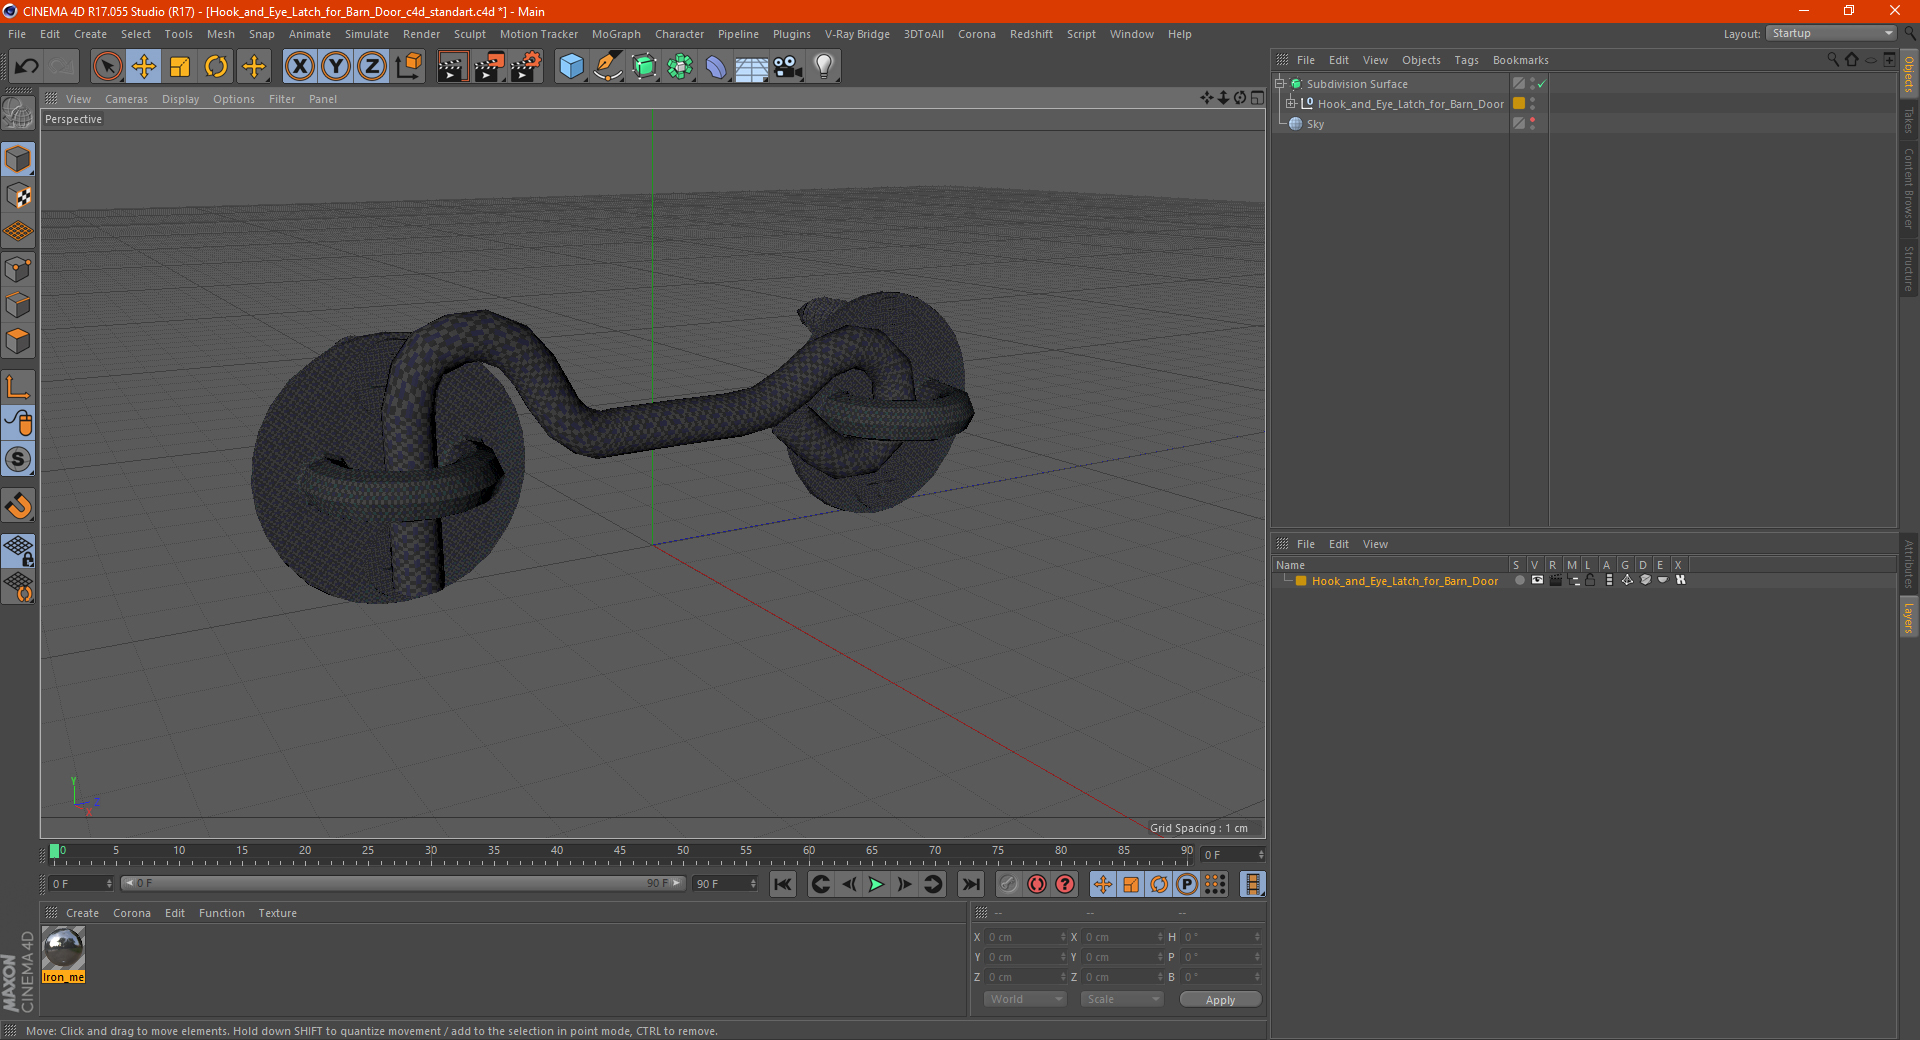Add a Cube primitive object
The image size is (1920, 1040).
tap(571, 67)
